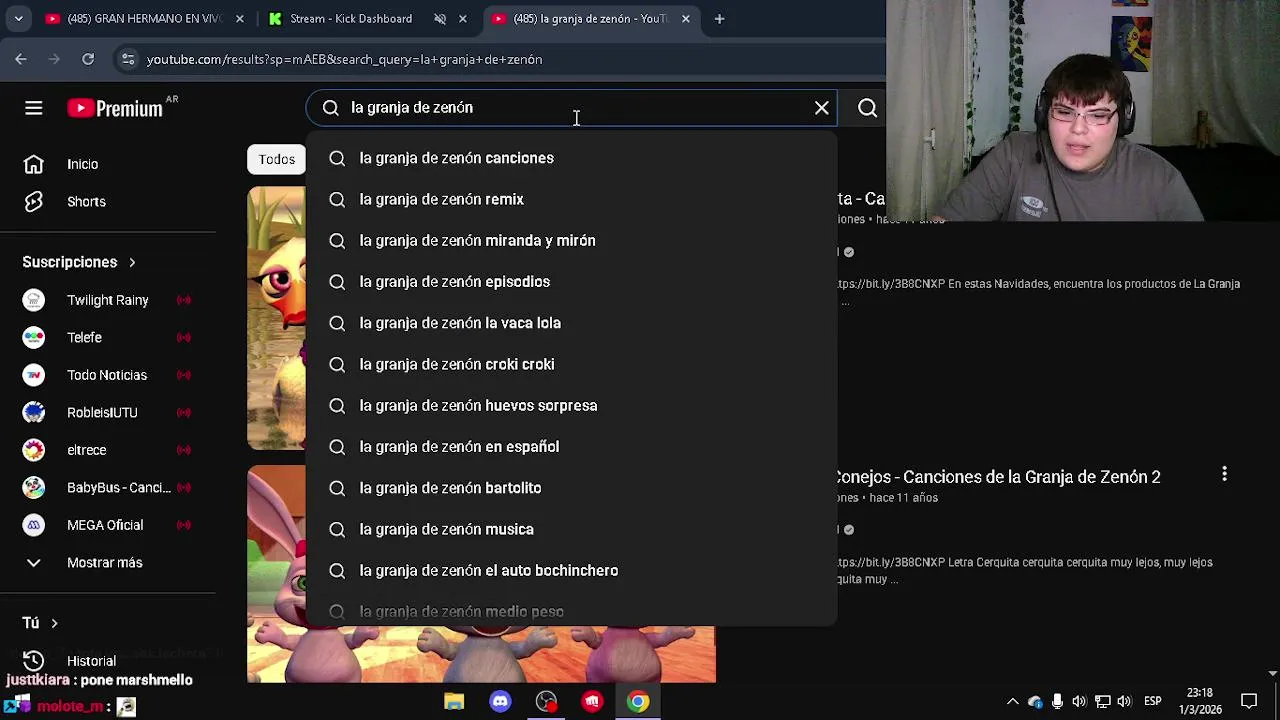Pick suggestion 'la granja de zenón remix'
The height and width of the screenshot is (720, 1280).
[x=571, y=199]
